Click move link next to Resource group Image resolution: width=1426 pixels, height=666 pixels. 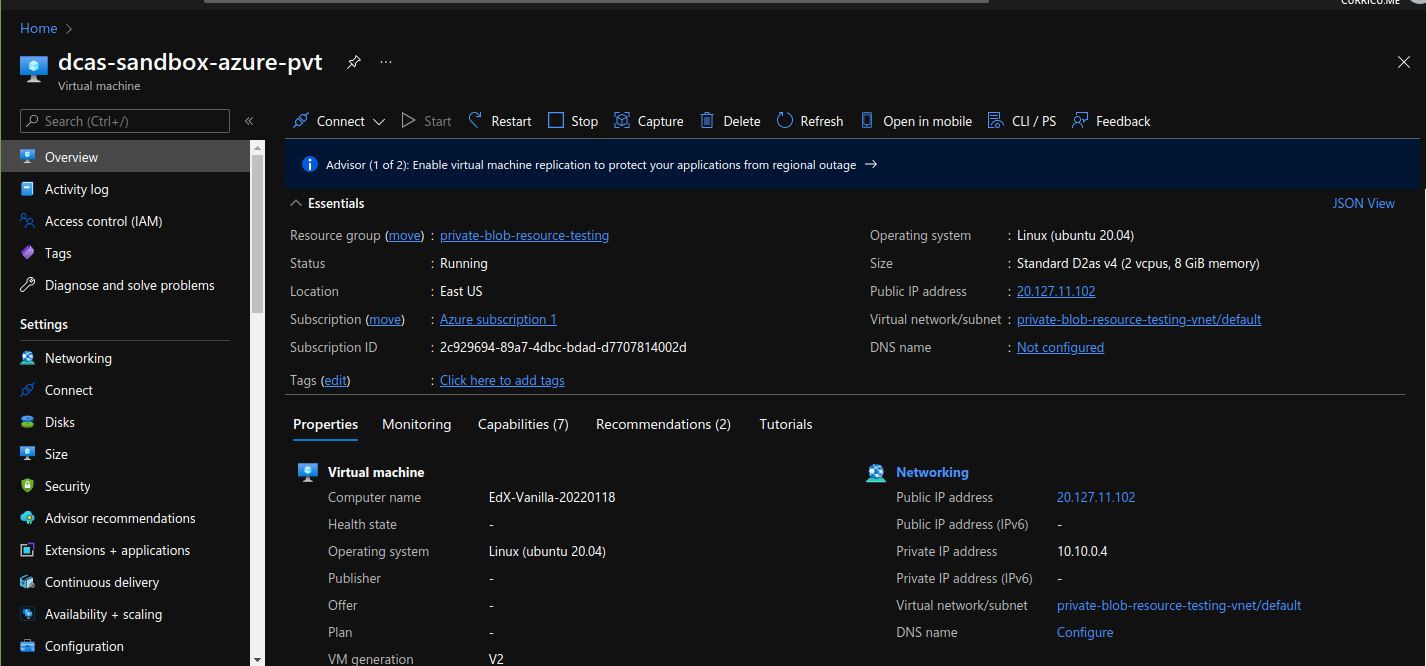(405, 235)
